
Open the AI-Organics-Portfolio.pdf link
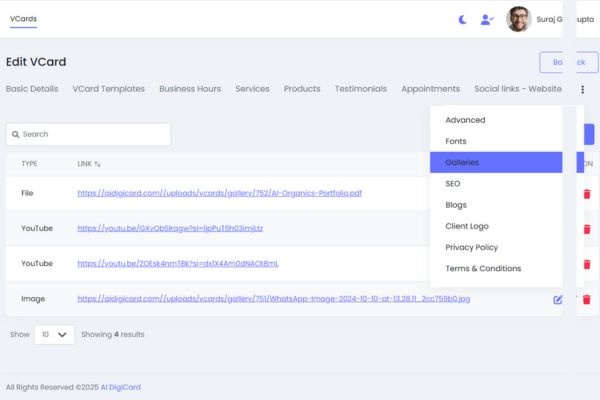(x=217, y=194)
